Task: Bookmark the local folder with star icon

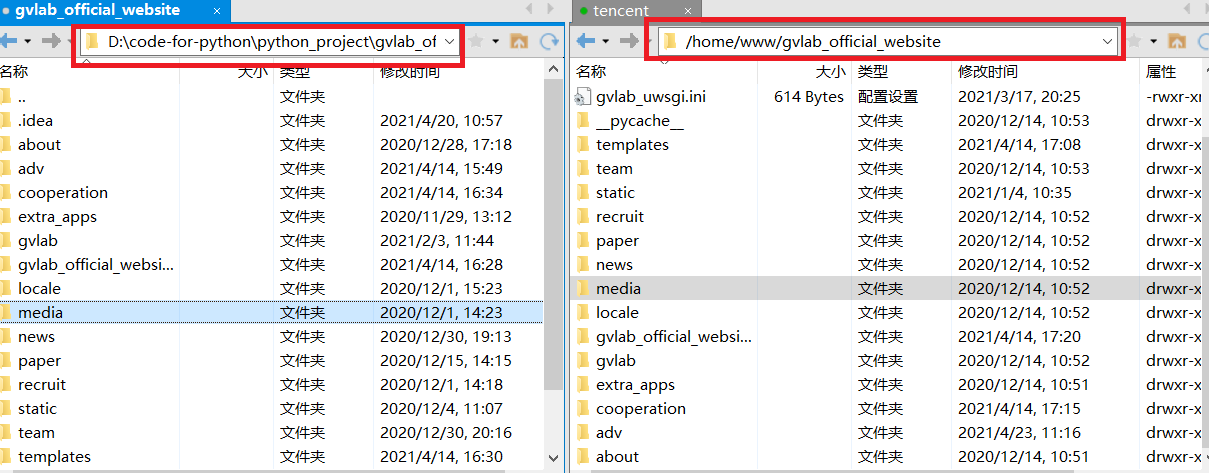Action: (x=477, y=41)
